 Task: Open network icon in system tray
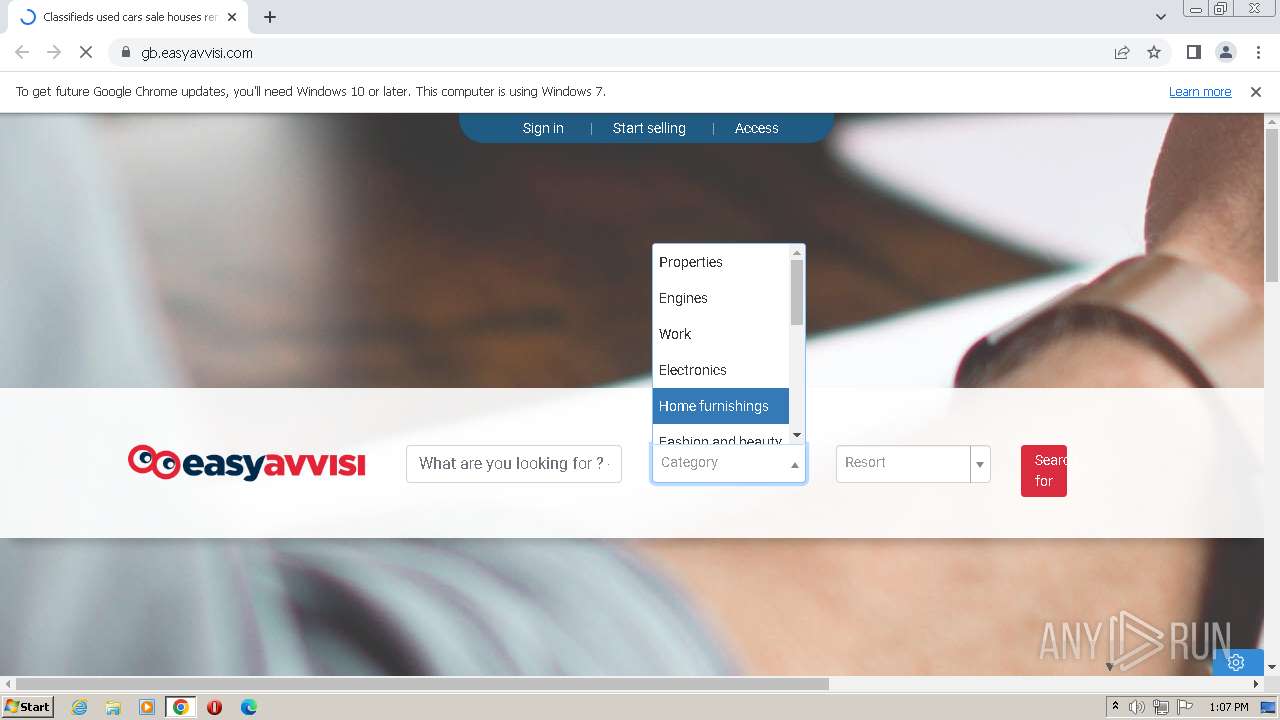1161,707
